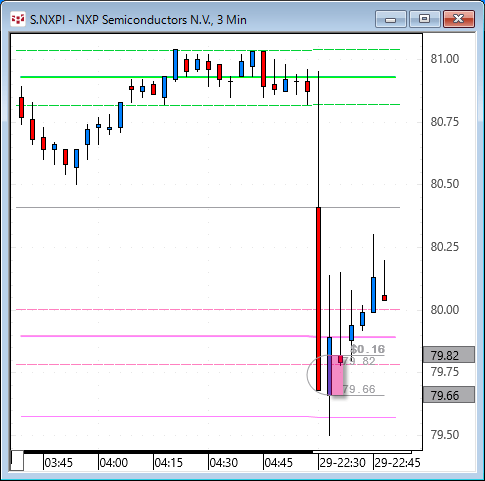The height and width of the screenshot is (481, 485).
Task: Click the 03:45 time axis label
Action: click(58, 463)
